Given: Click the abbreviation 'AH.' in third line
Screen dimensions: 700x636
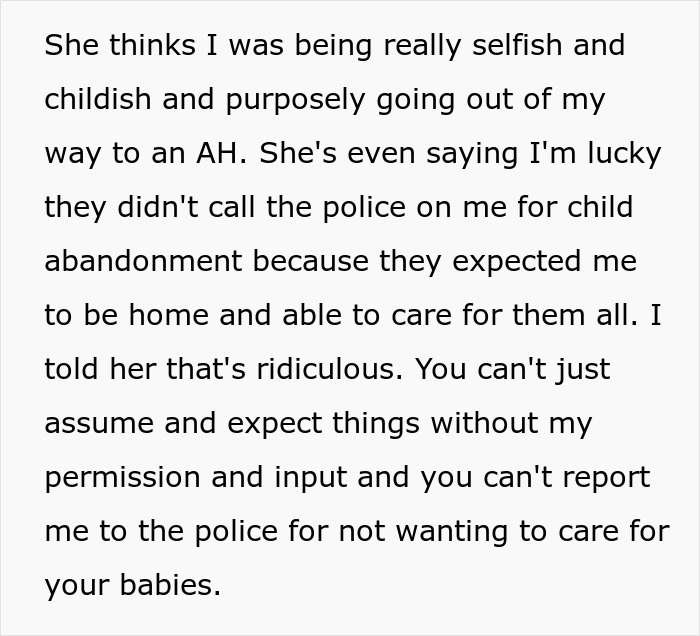Looking at the screenshot, I should (x=221, y=153).
